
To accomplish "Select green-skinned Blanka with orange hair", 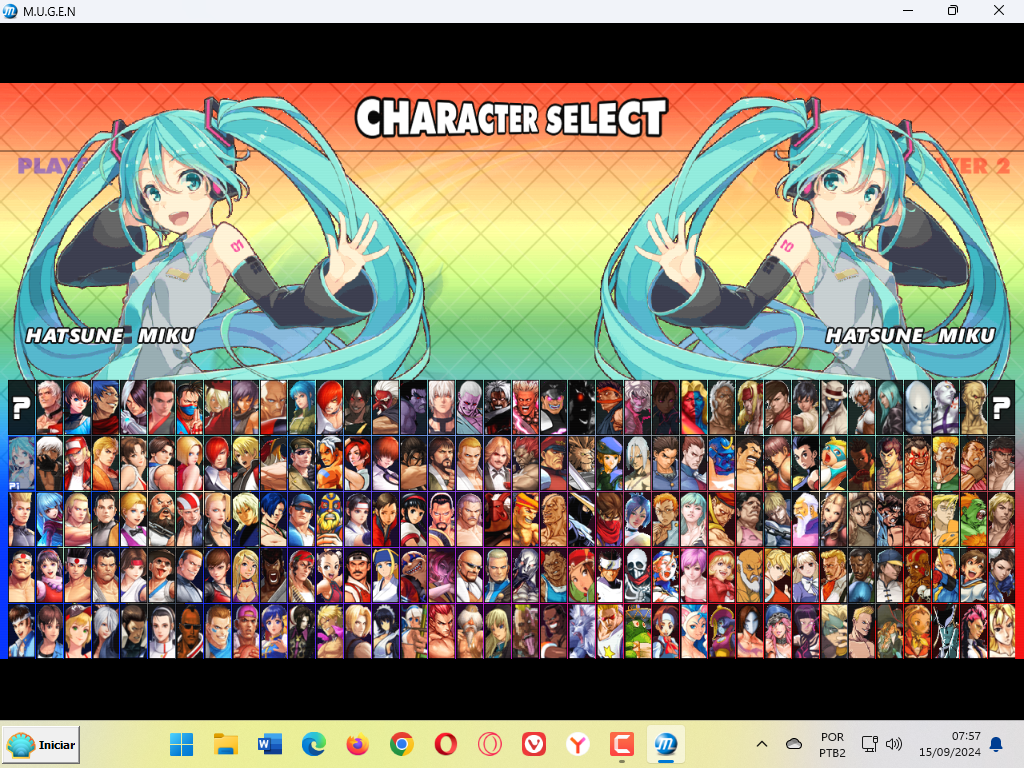I will (974, 520).
